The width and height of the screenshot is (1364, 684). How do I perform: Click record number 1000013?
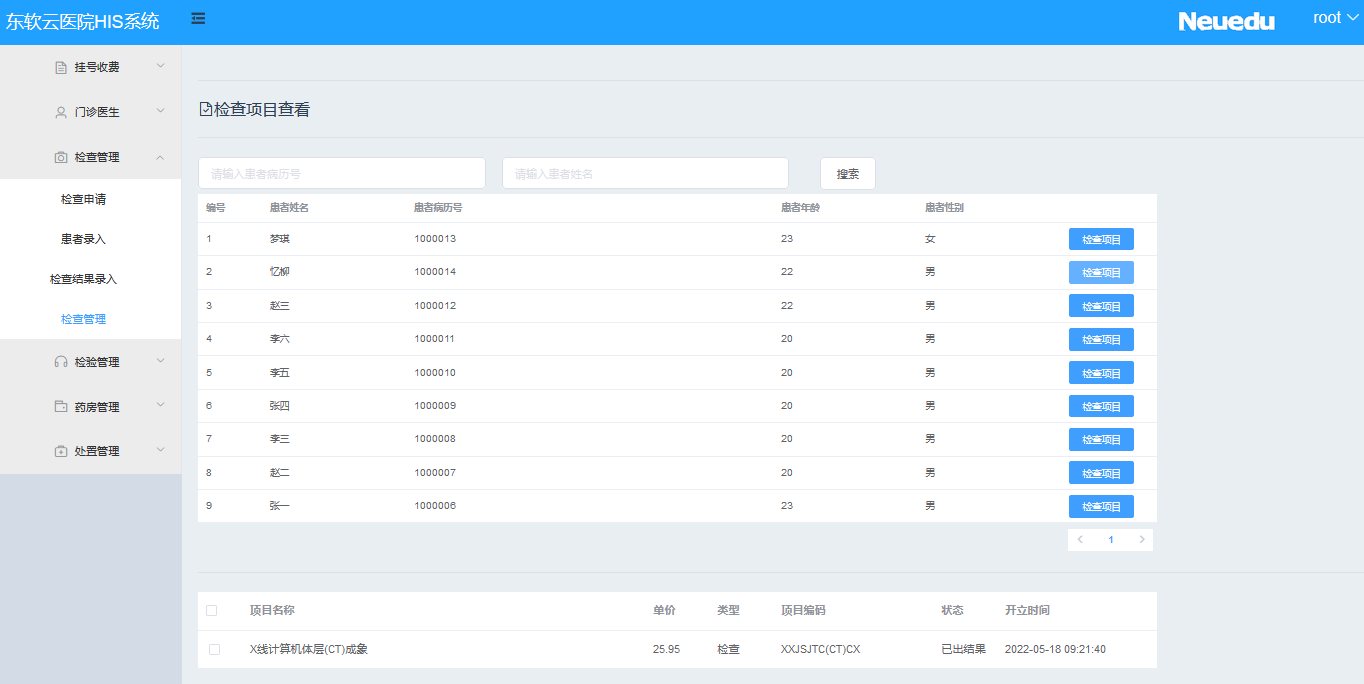click(x=435, y=239)
